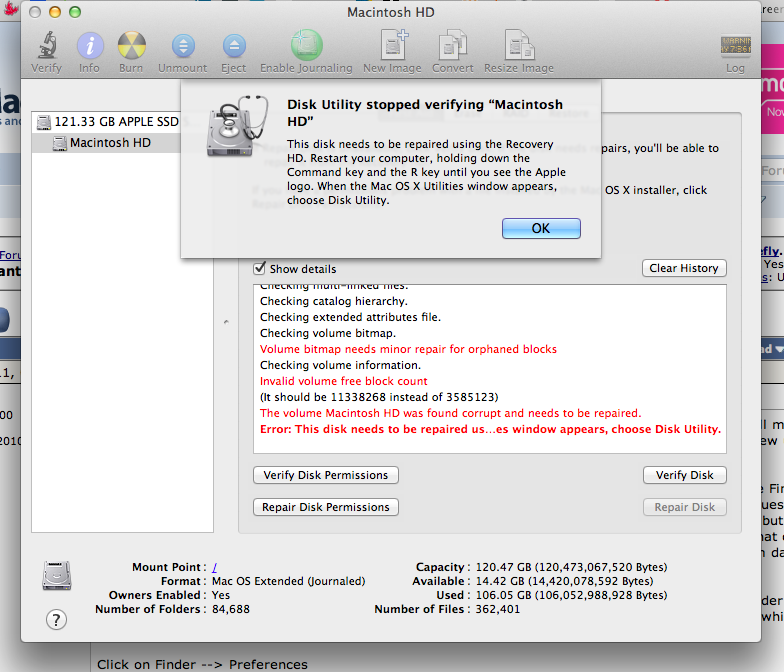Image resolution: width=784 pixels, height=672 pixels.
Task: Click the mount point slash link
Action: click(214, 568)
